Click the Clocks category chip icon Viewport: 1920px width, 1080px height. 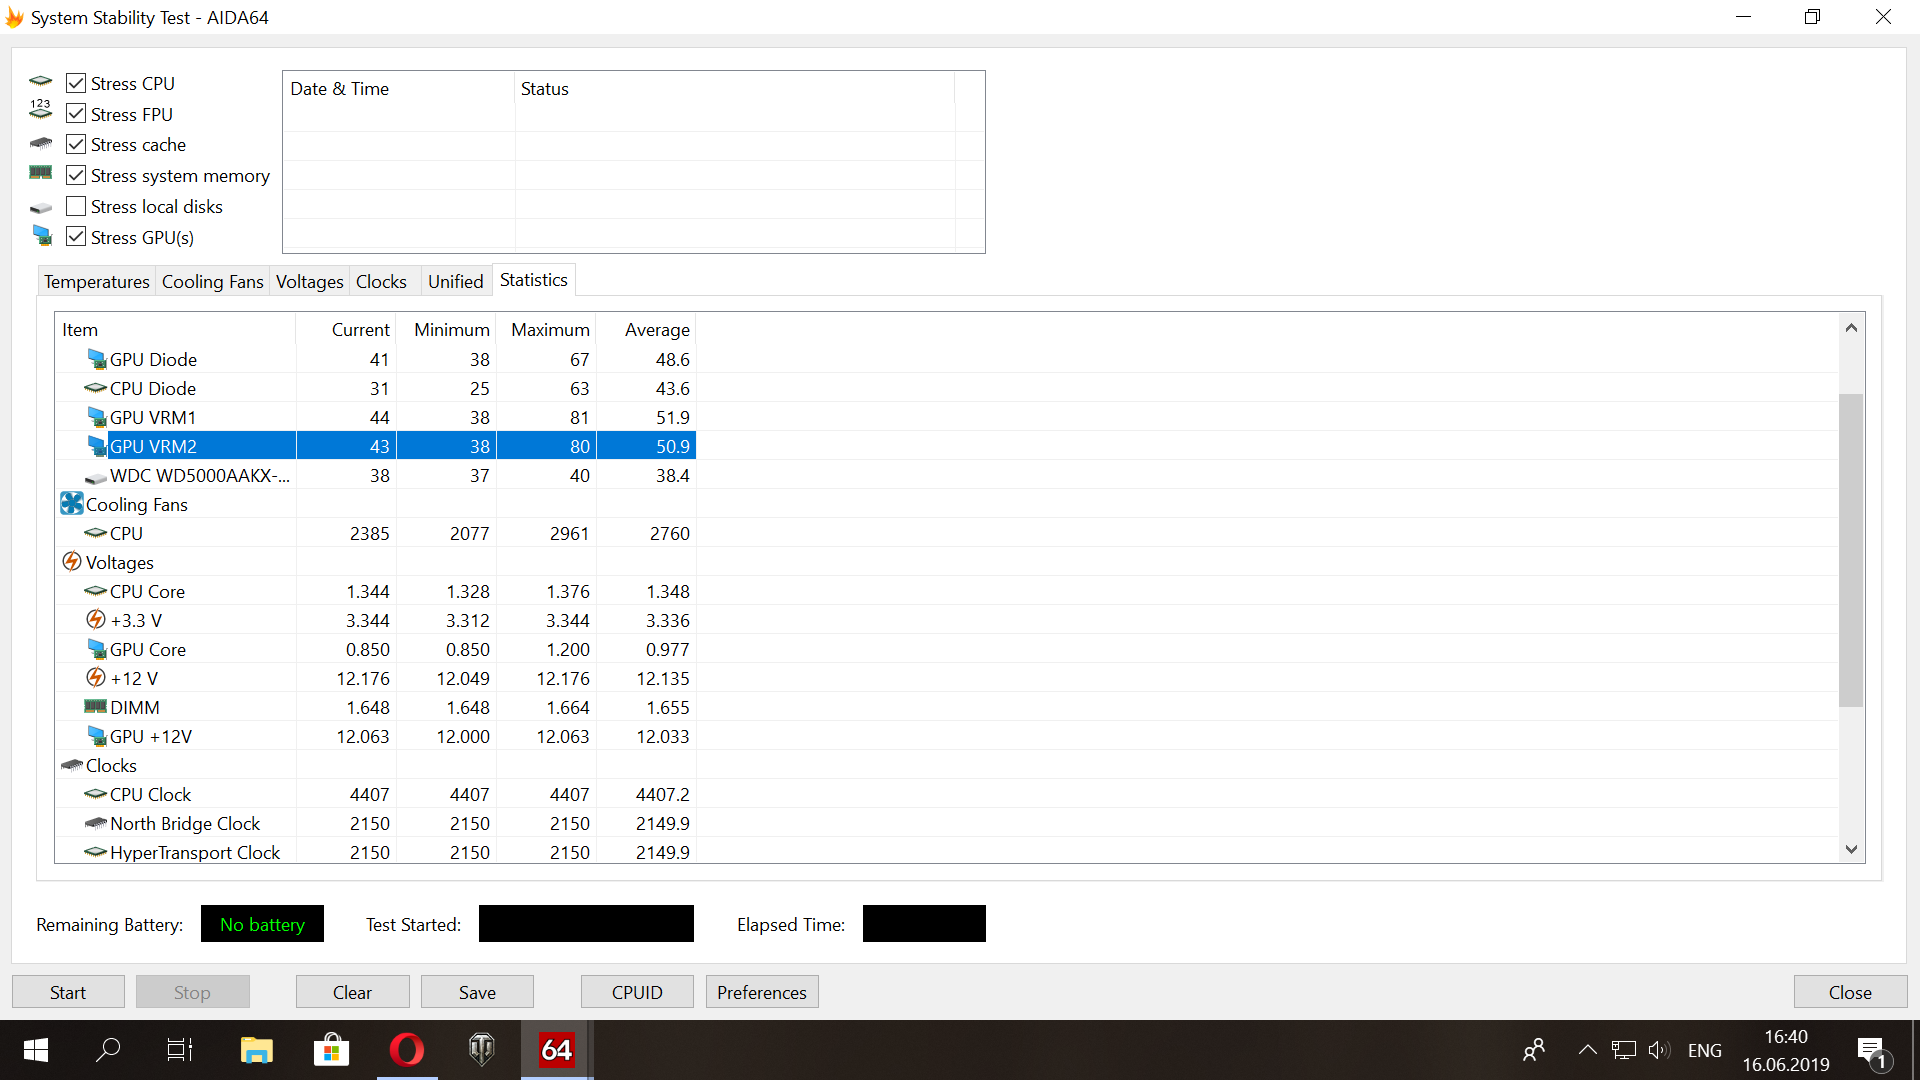71,765
